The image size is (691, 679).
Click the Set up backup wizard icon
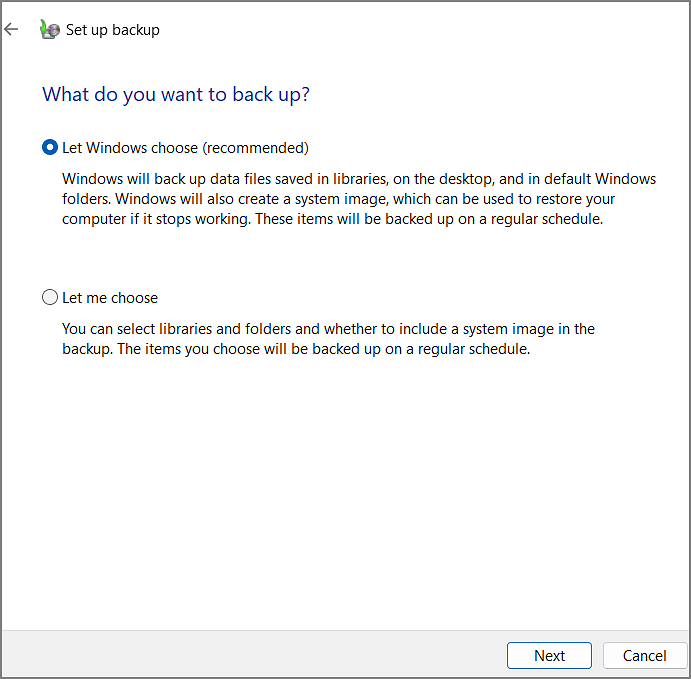[x=49, y=30]
